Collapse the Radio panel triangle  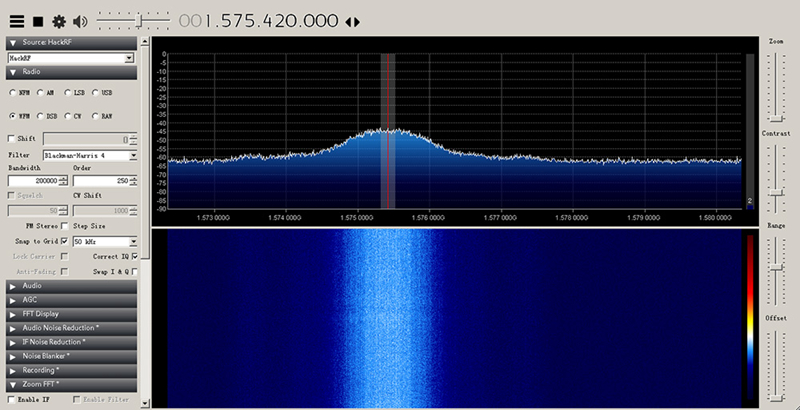pyautogui.click(x=13, y=72)
